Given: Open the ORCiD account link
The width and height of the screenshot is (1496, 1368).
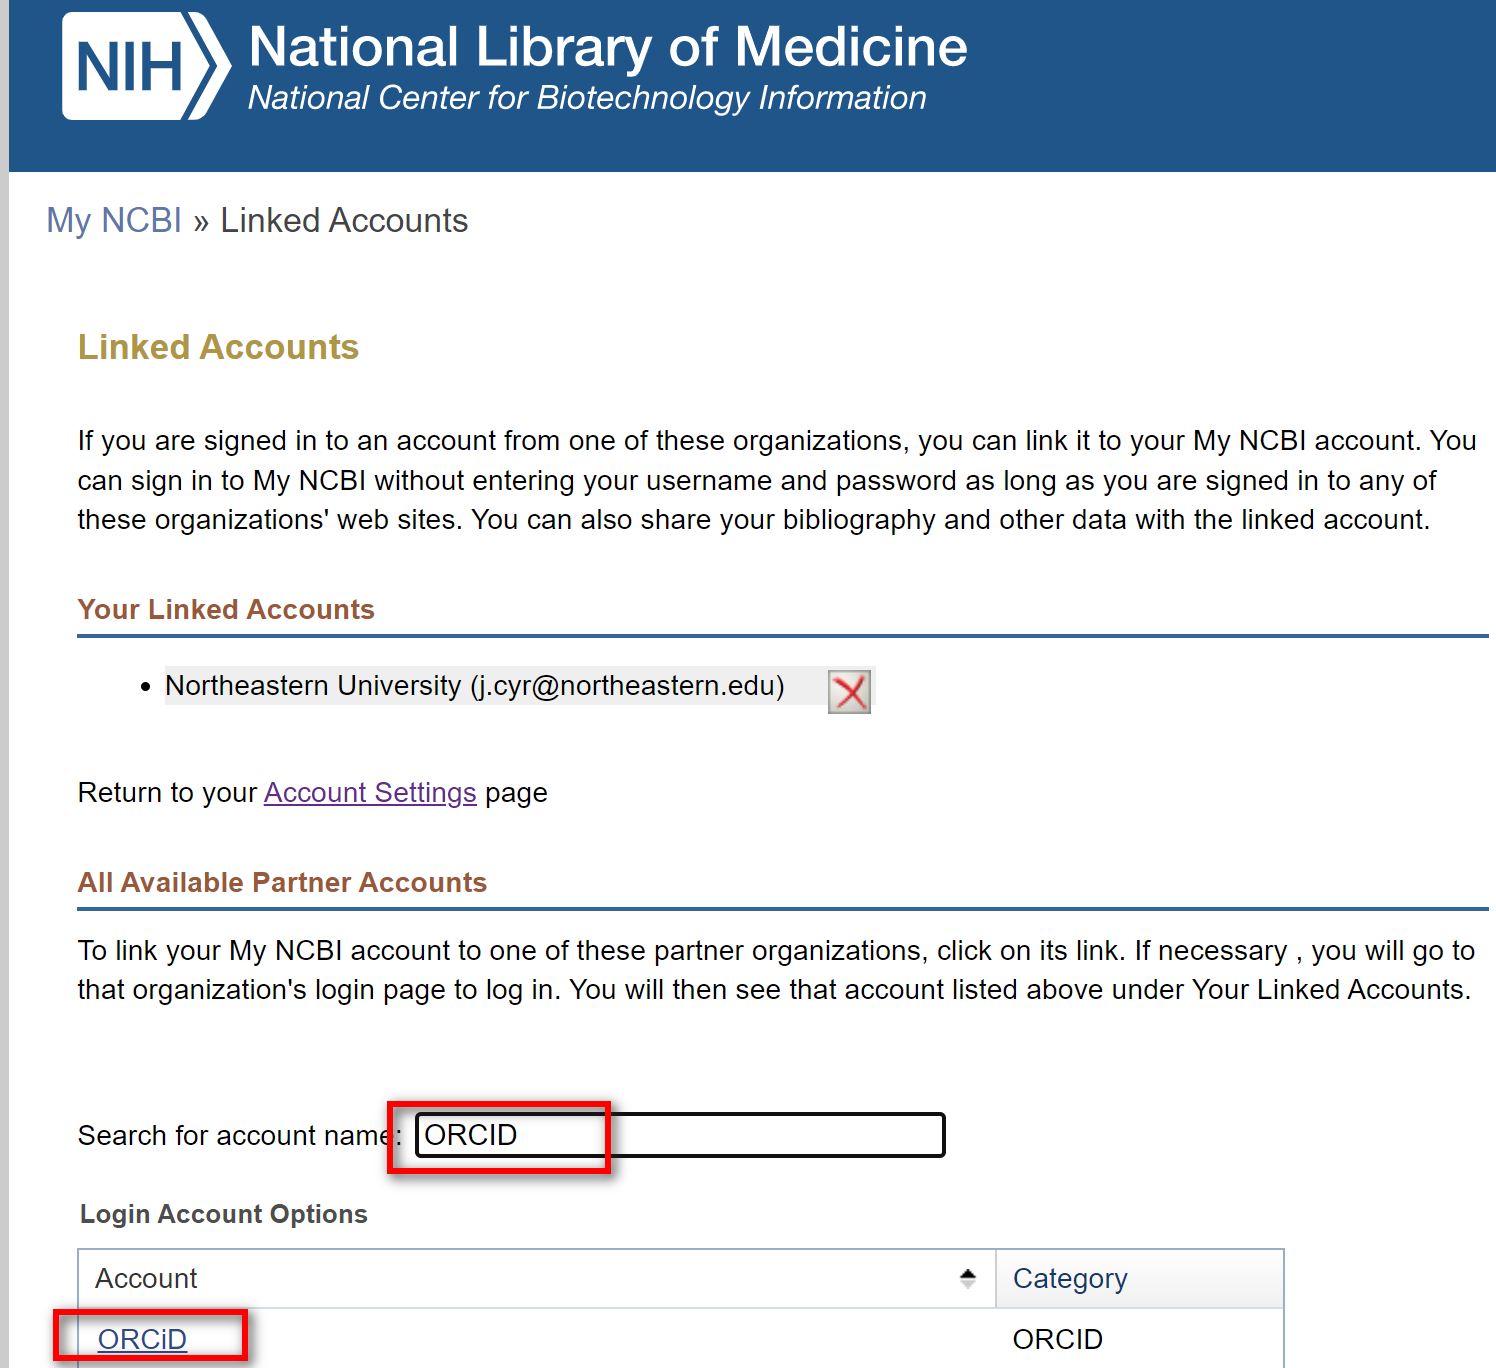Looking at the screenshot, I should (142, 1339).
